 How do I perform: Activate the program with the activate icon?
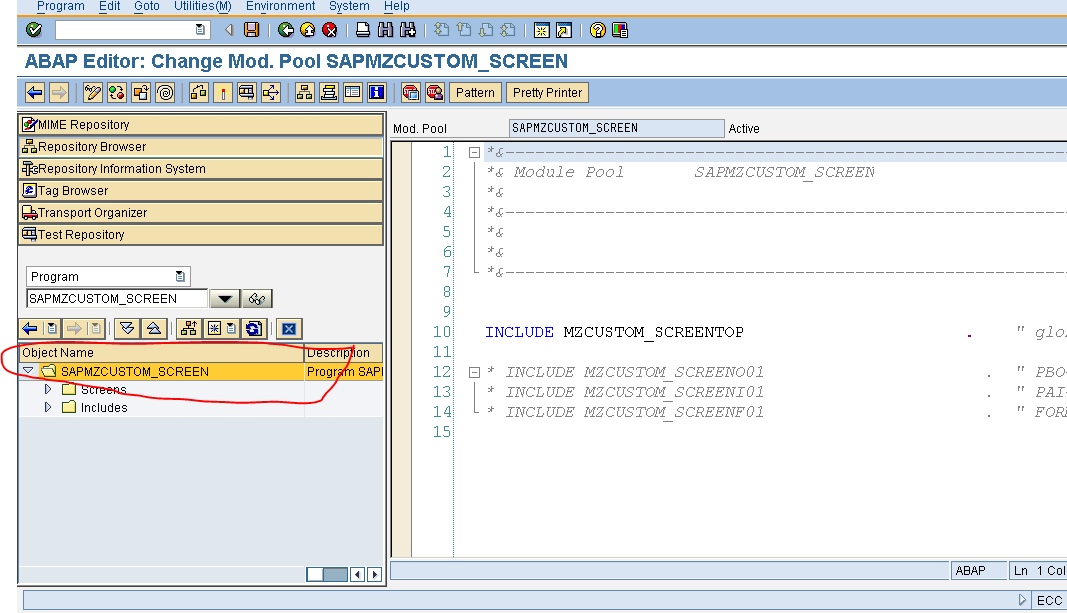tap(139, 92)
